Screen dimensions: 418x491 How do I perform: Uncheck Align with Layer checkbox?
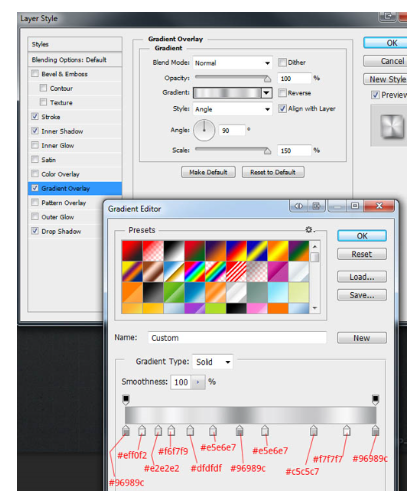point(282,108)
